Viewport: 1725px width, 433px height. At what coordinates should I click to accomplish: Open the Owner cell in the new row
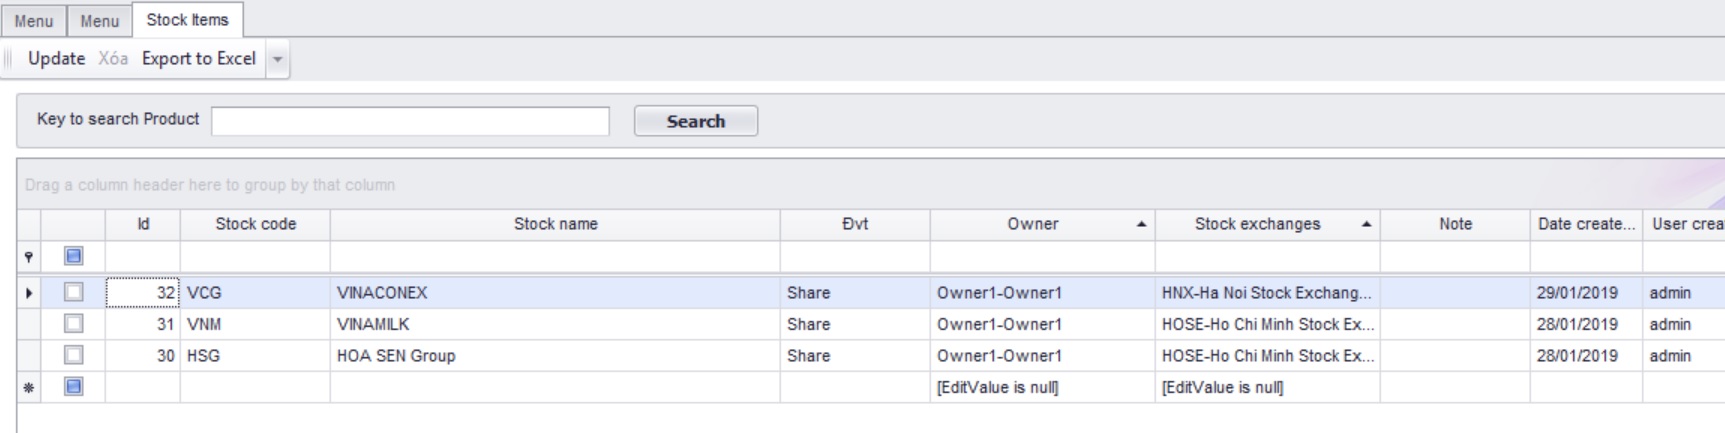tap(1042, 388)
